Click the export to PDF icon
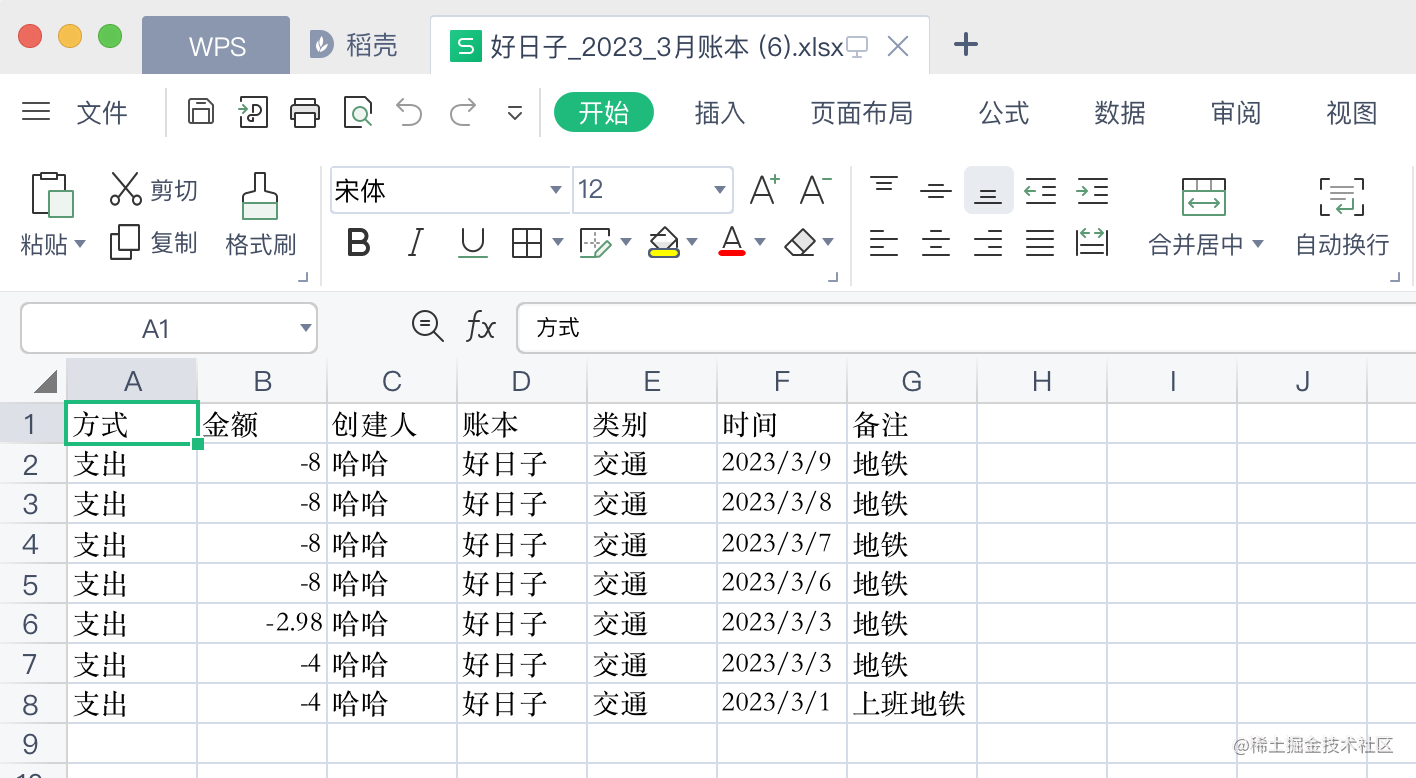 pyautogui.click(x=253, y=112)
